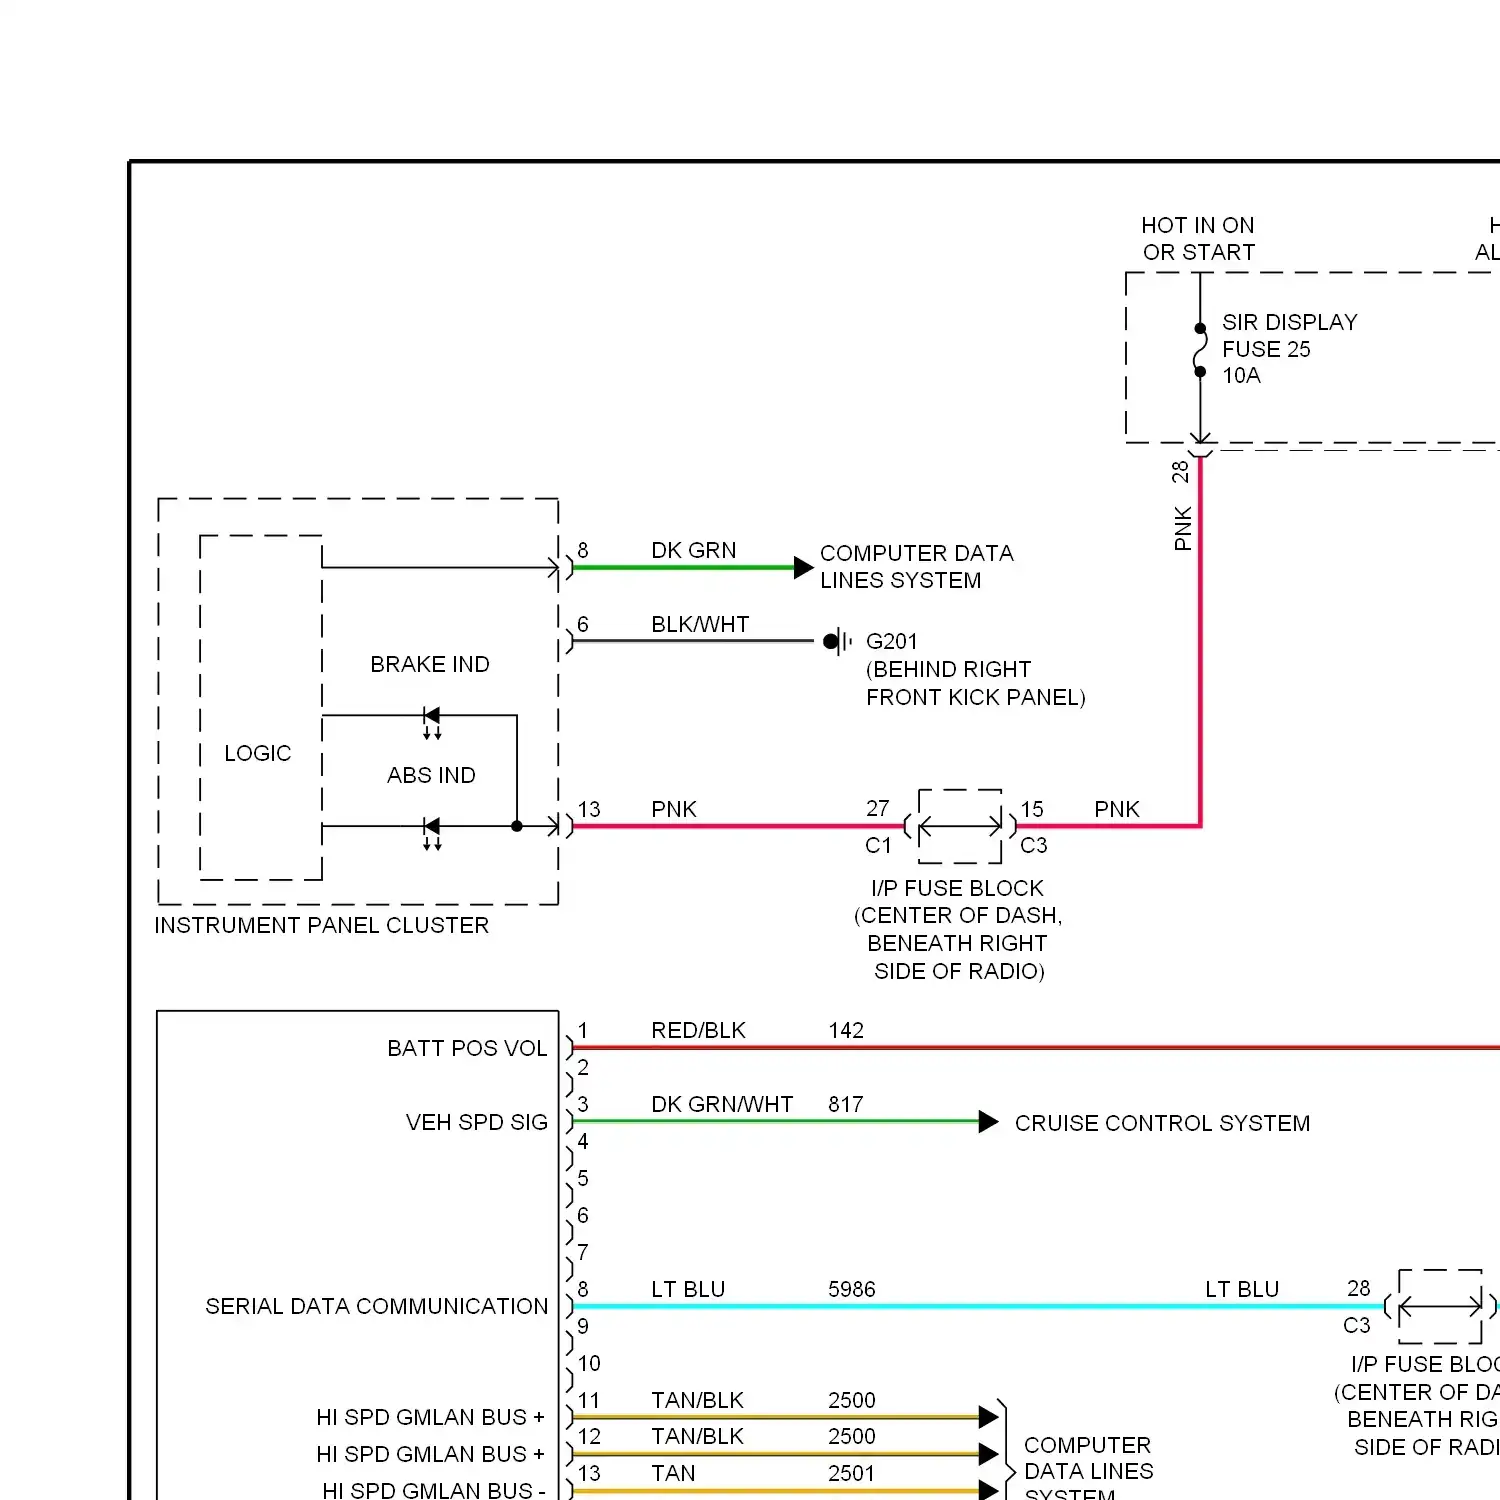1500x1500 pixels.
Task: Click the "10A" fuse rating
Action: (1241, 376)
